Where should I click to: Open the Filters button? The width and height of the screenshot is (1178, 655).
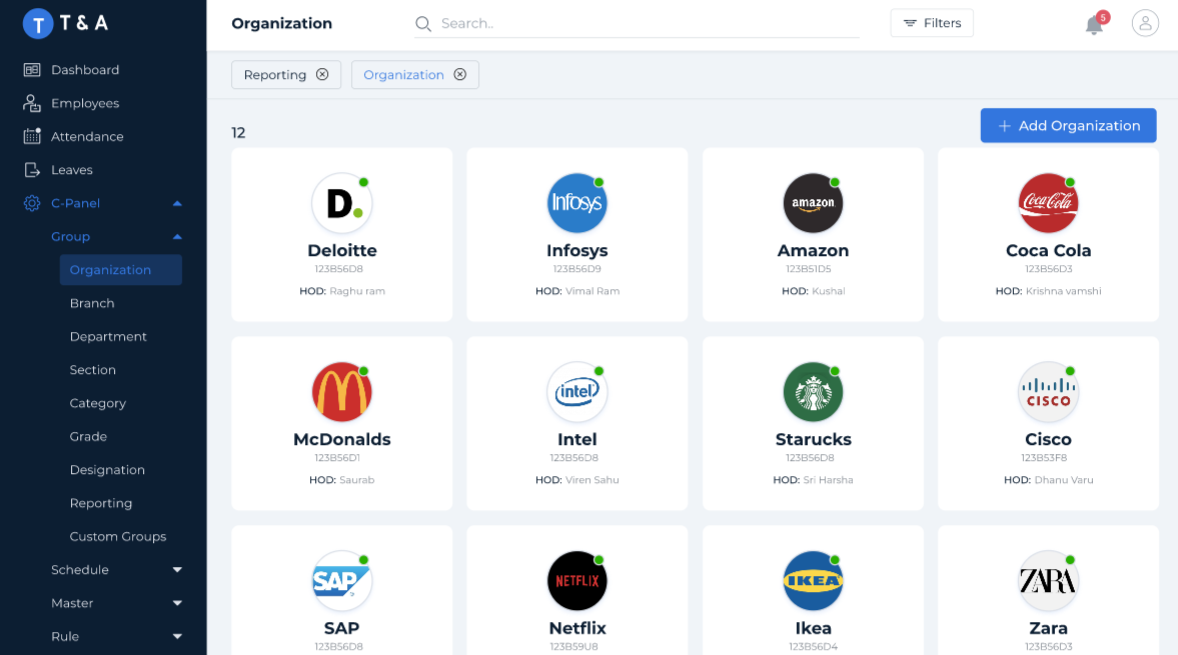tap(931, 23)
